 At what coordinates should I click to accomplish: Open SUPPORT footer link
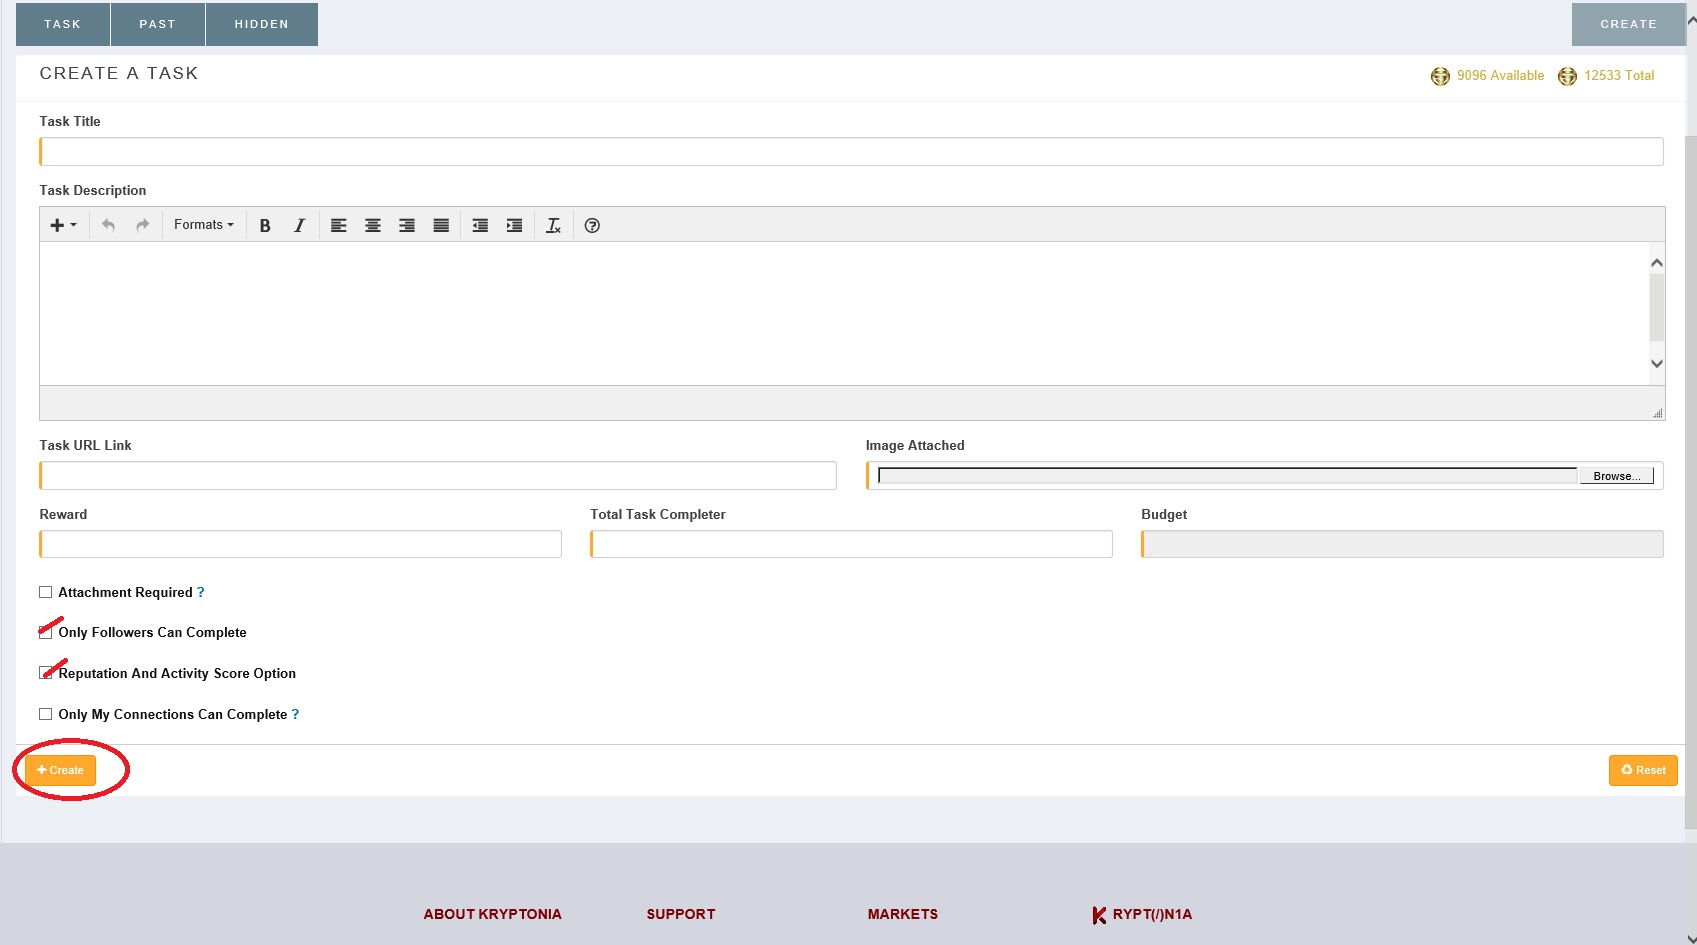[x=681, y=914]
